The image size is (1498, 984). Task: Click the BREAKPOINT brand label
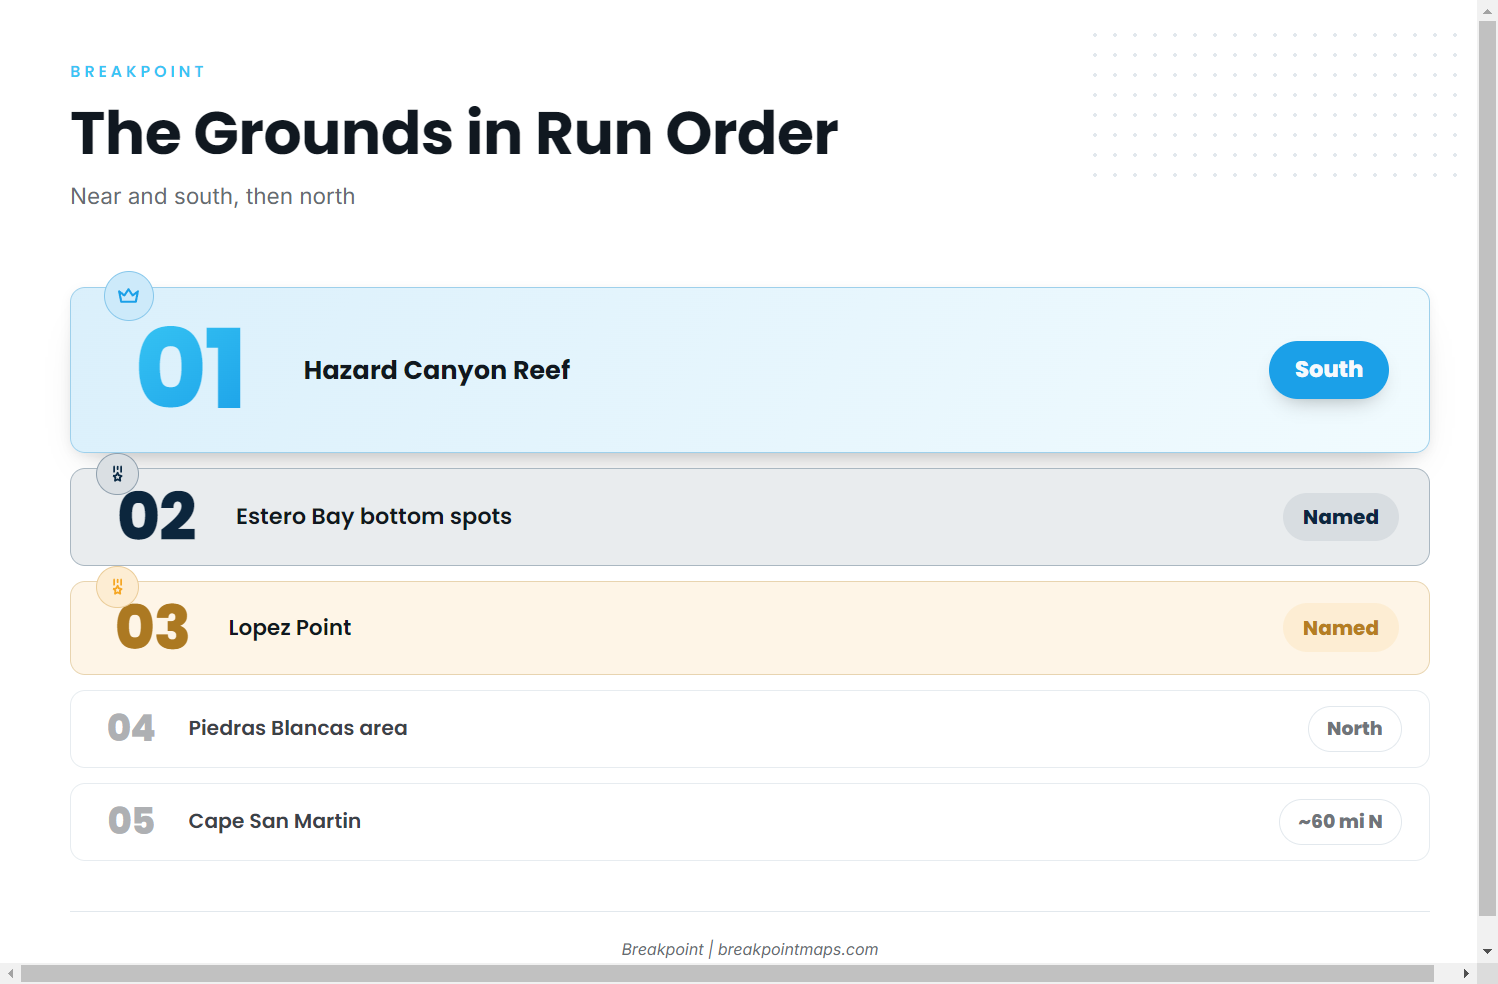click(138, 72)
